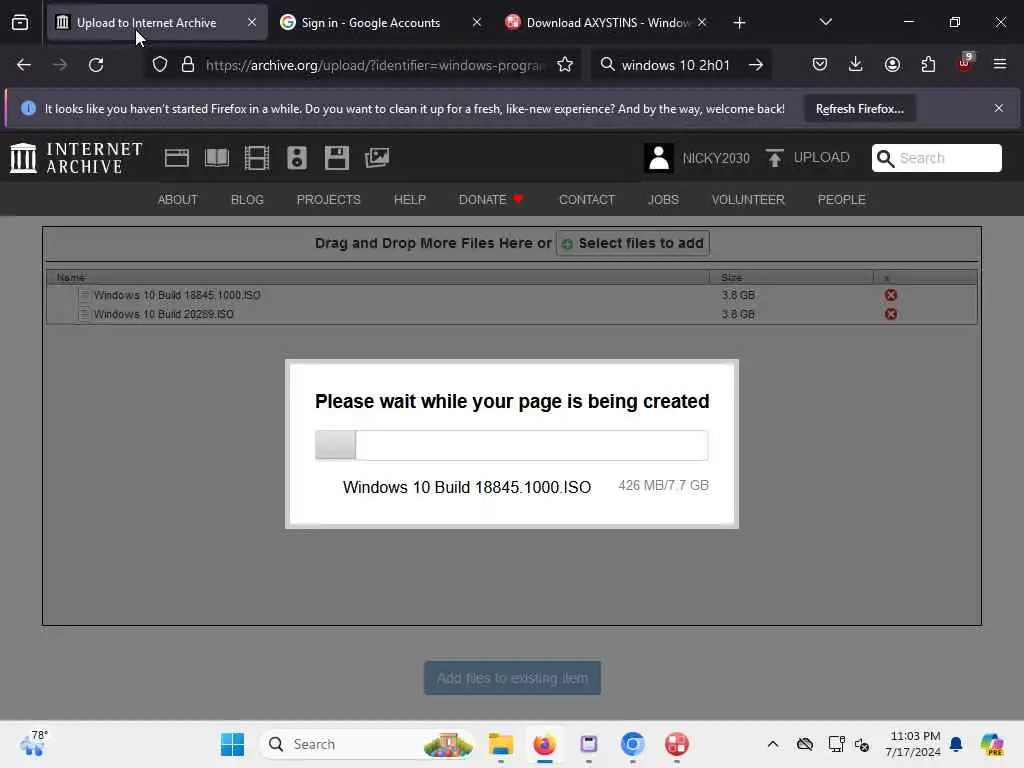Open the PEOPLE page link
Viewport: 1024px width, 768px height.
tap(841, 200)
